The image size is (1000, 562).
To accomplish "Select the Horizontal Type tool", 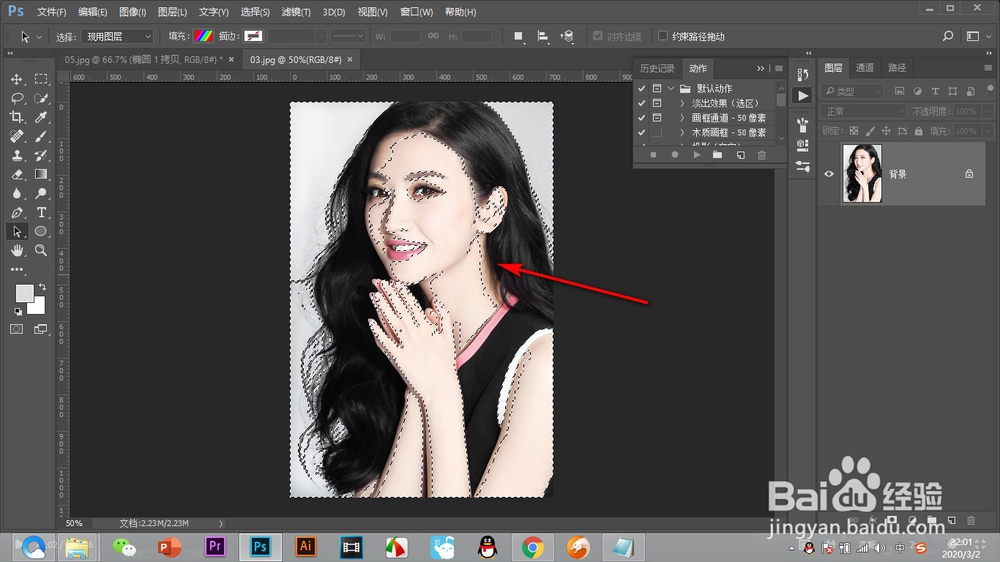I will 41,212.
